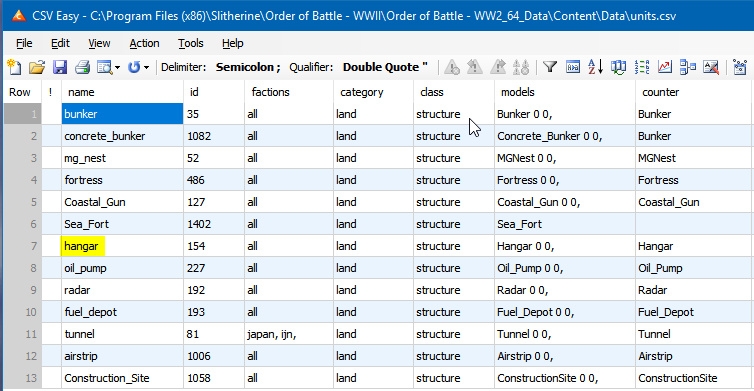Click the 'Concrete_Bunker 0 0,' models cell
This screenshot has height=391, width=754.
[x=565, y=136]
